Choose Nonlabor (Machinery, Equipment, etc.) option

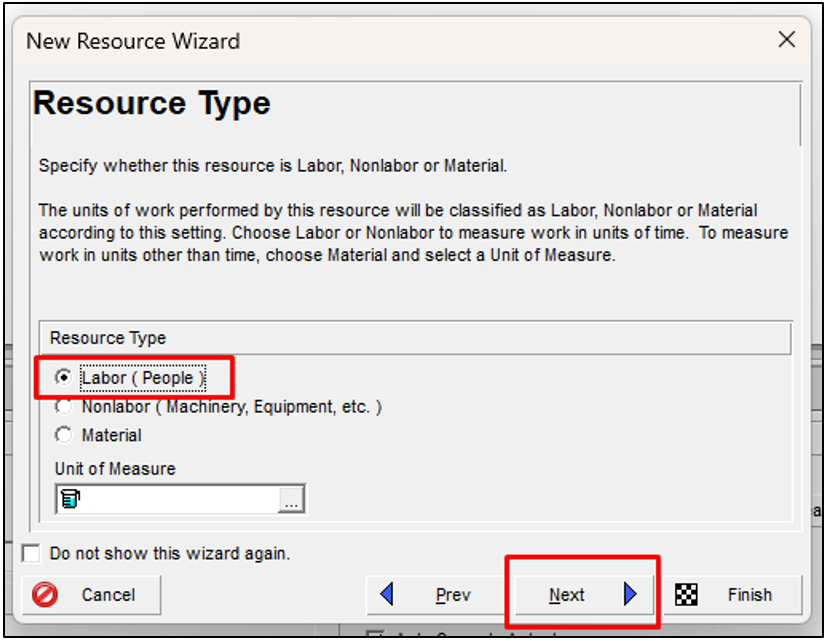tap(64, 407)
